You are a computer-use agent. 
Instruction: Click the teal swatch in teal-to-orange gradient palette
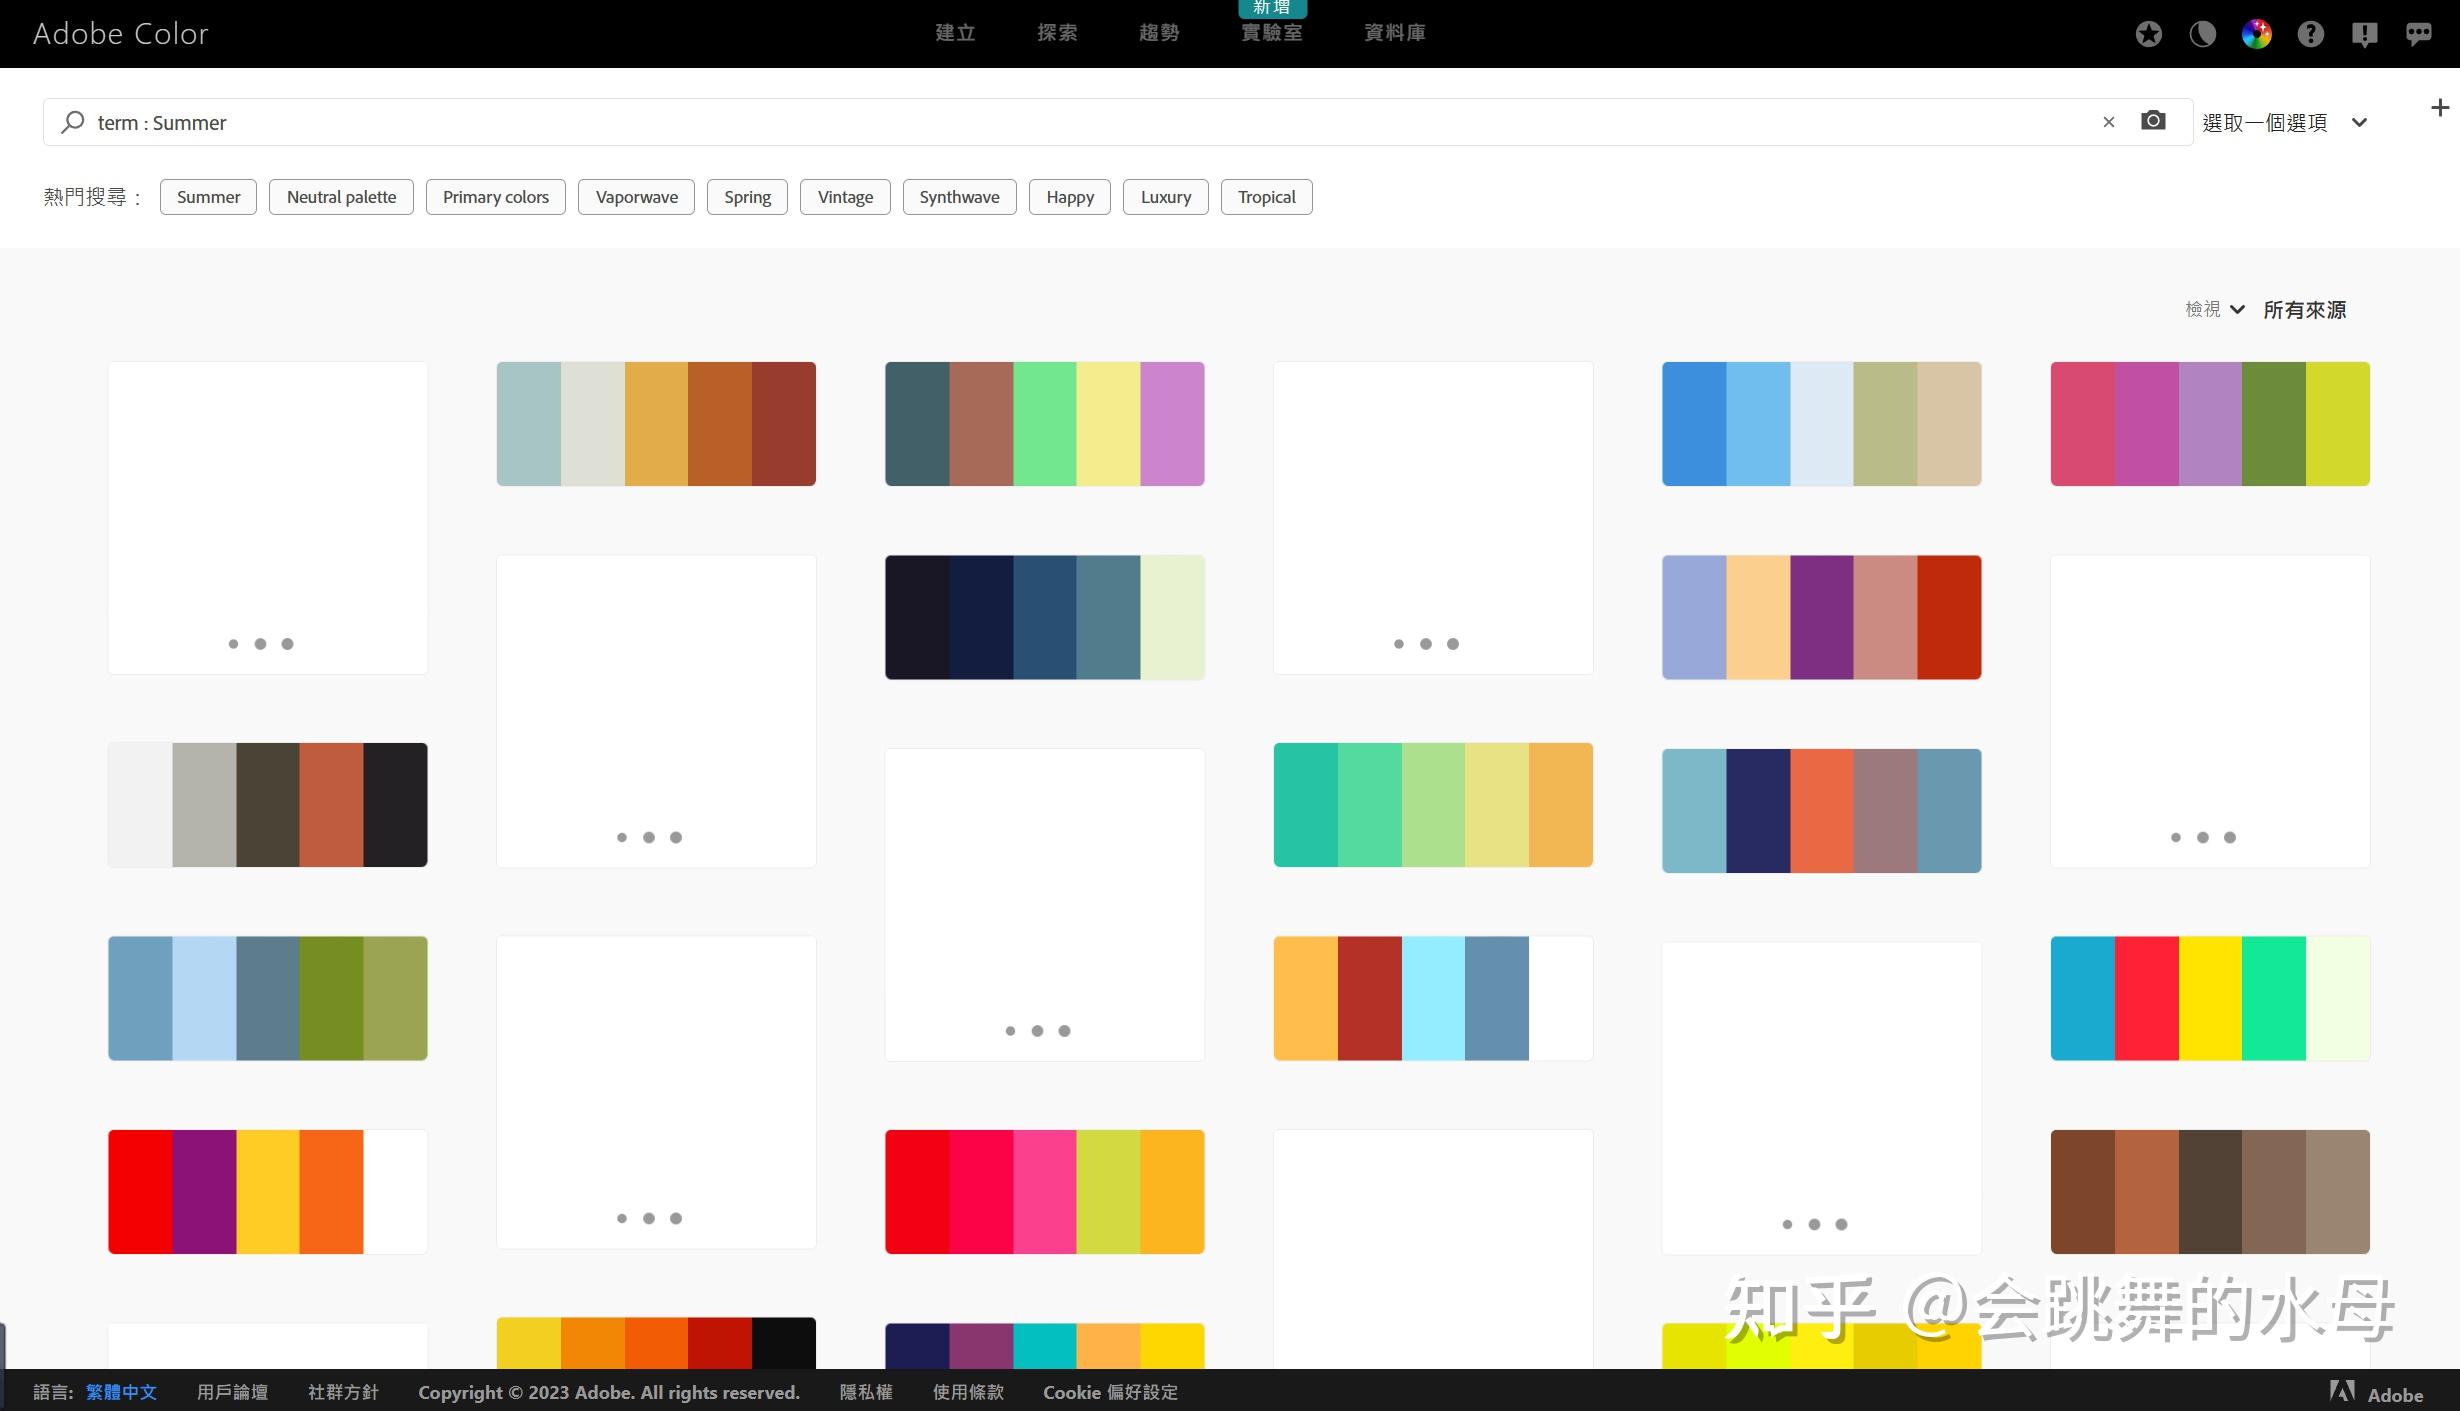1306,804
